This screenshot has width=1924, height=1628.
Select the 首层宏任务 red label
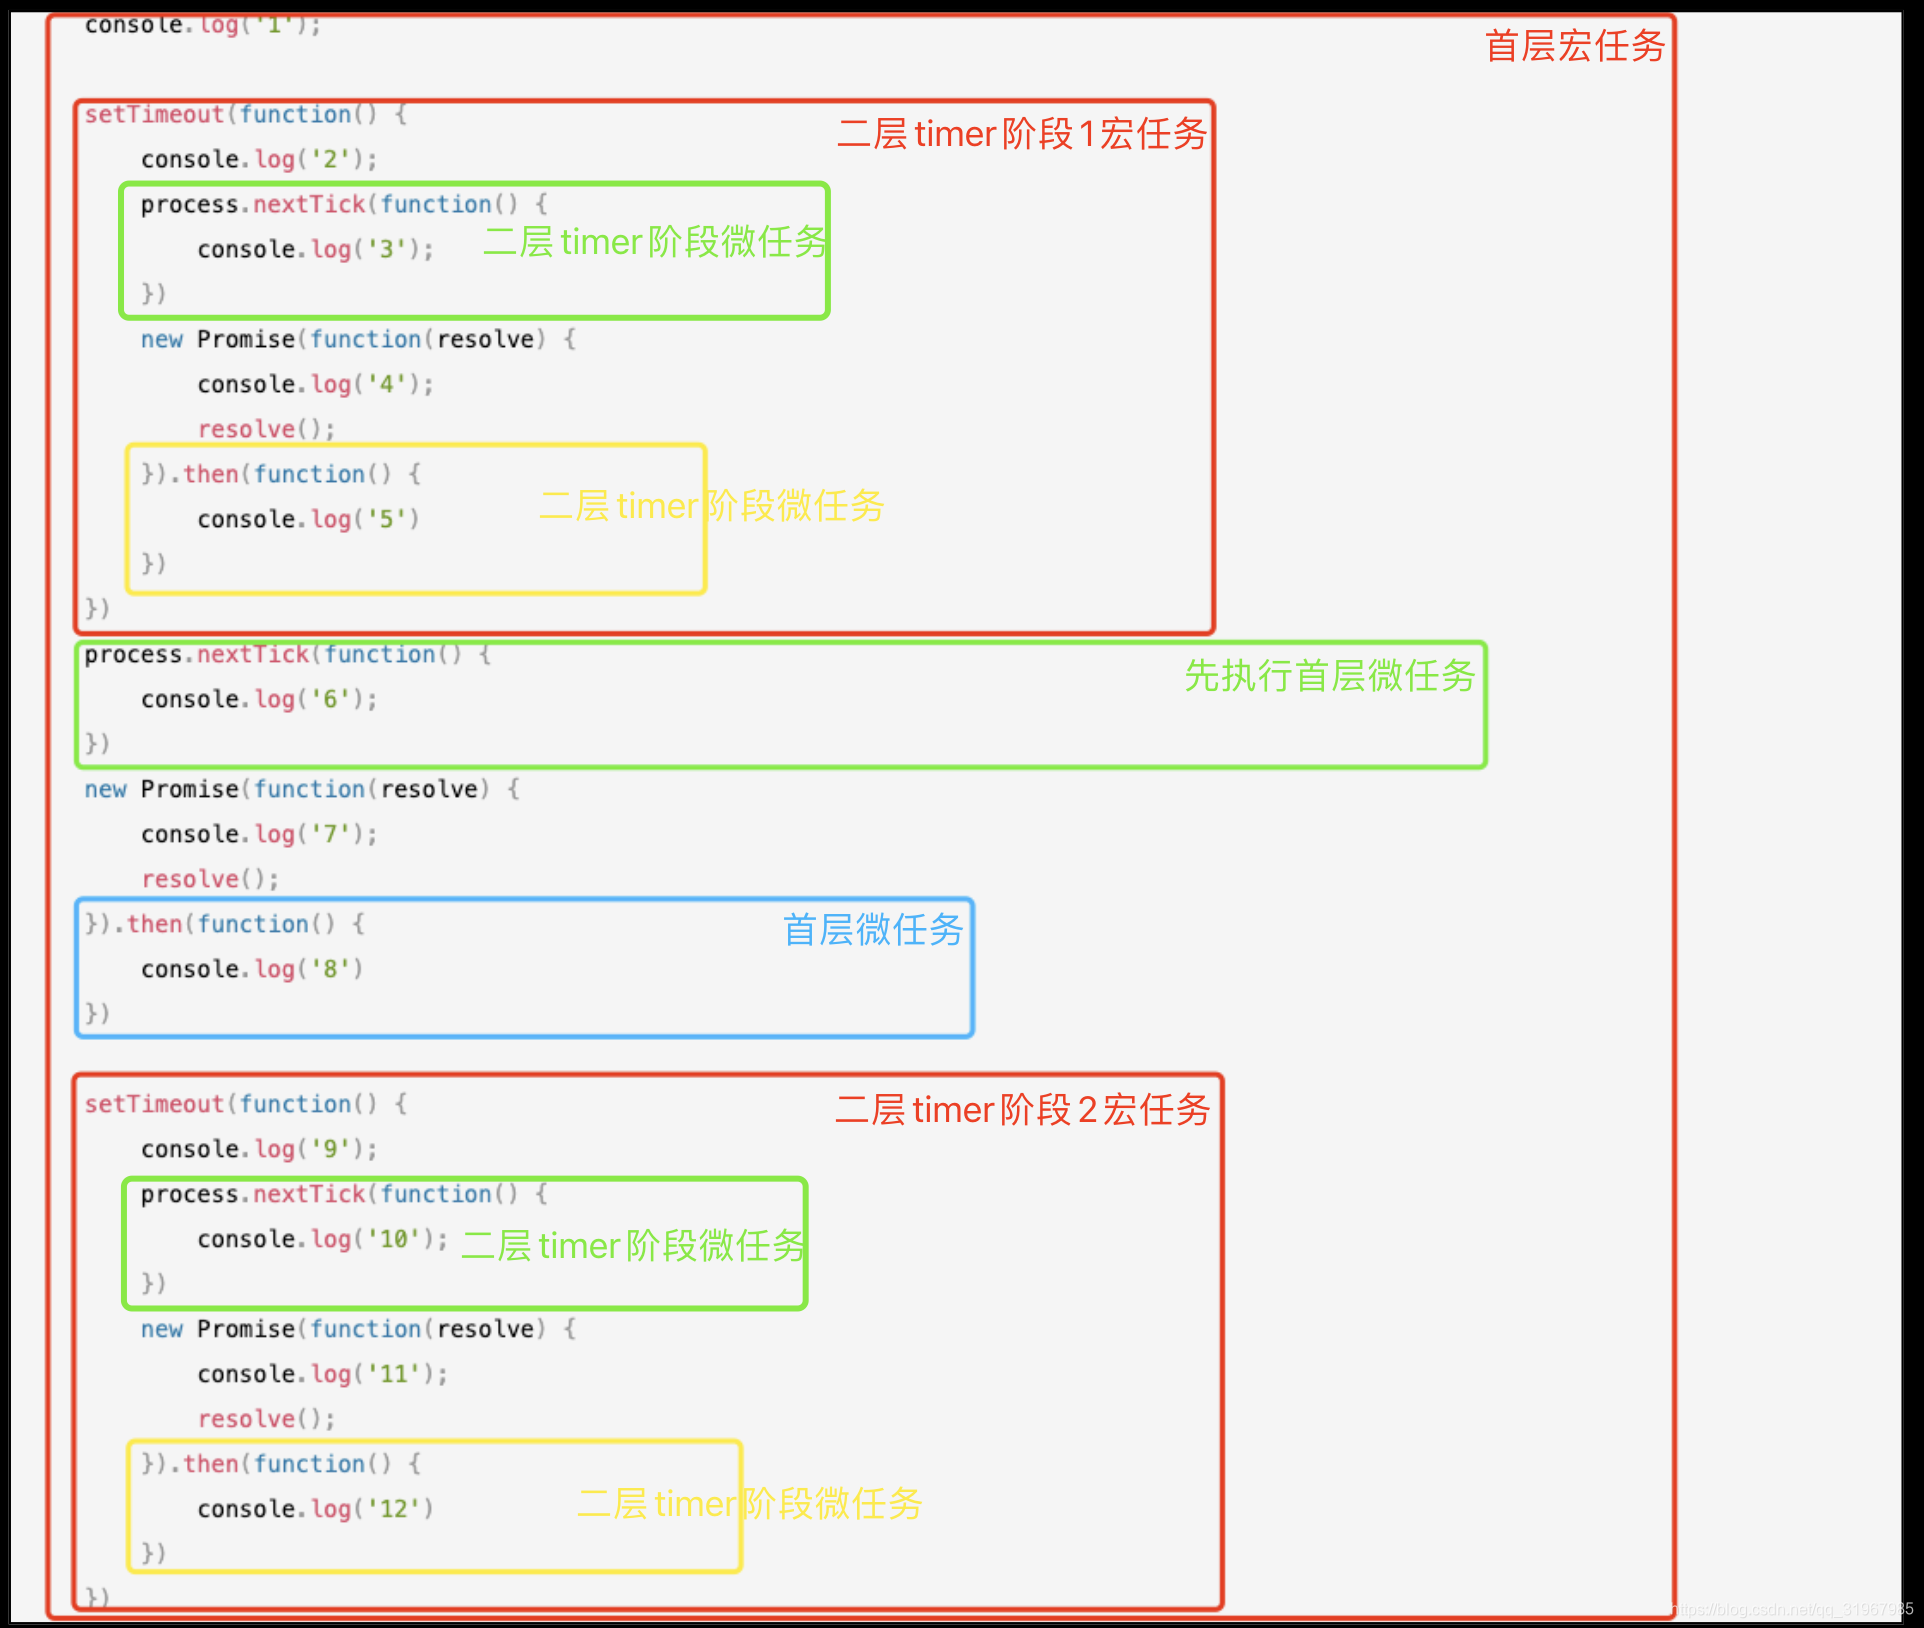point(1573,46)
